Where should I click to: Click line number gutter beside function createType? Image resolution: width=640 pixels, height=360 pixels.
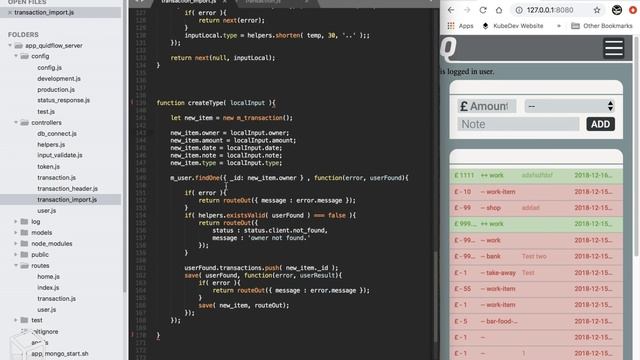point(141,103)
